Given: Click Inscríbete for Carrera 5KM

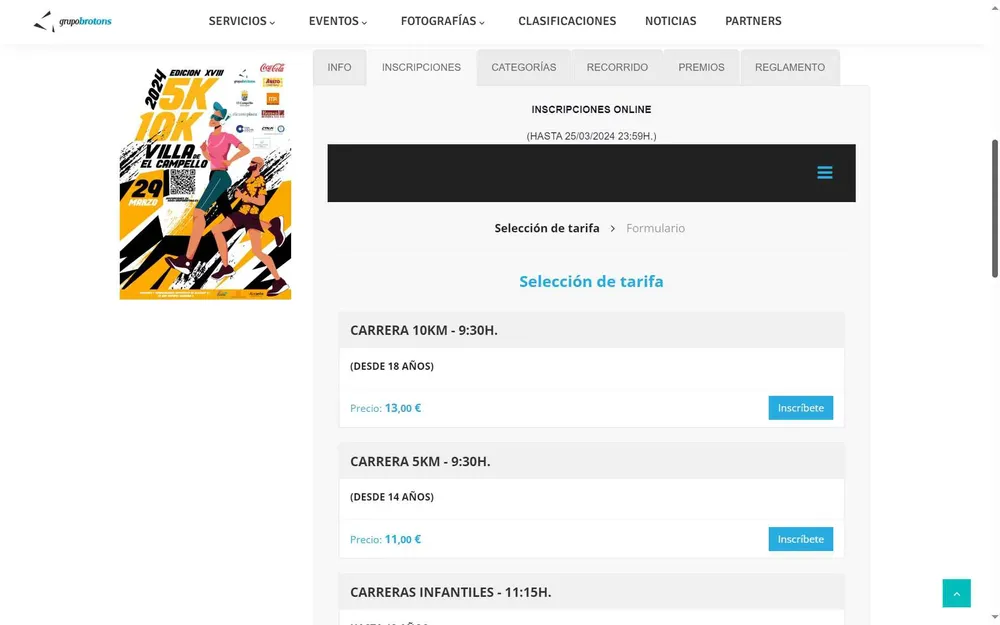Looking at the screenshot, I should coord(800,539).
